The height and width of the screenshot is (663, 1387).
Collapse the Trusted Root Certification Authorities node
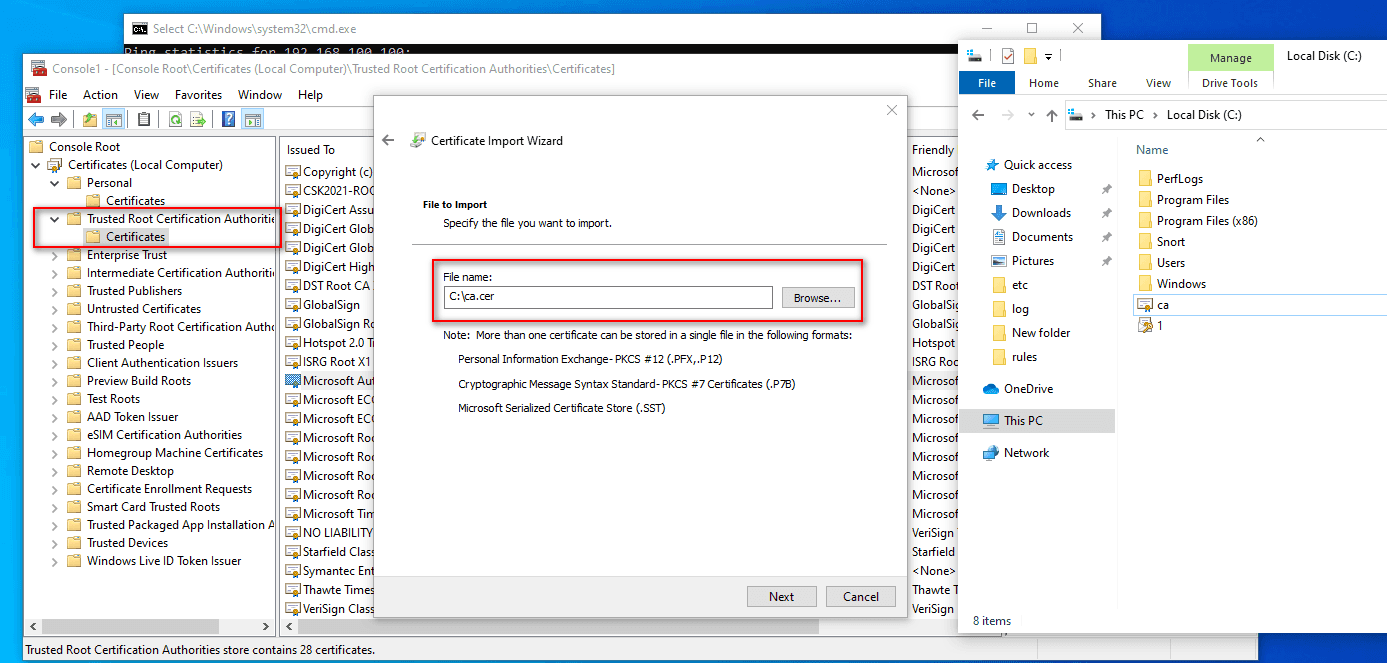point(55,219)
